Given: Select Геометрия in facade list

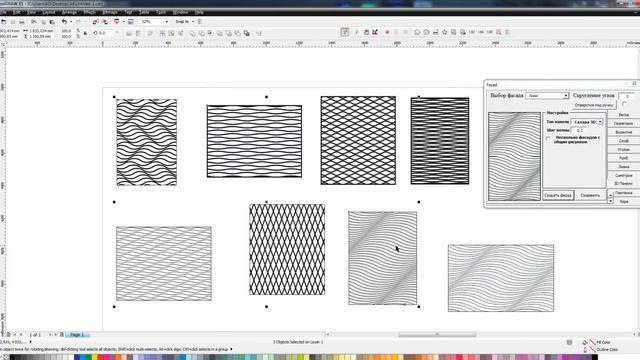Looking at the screenshot, I should coord(624,123).
